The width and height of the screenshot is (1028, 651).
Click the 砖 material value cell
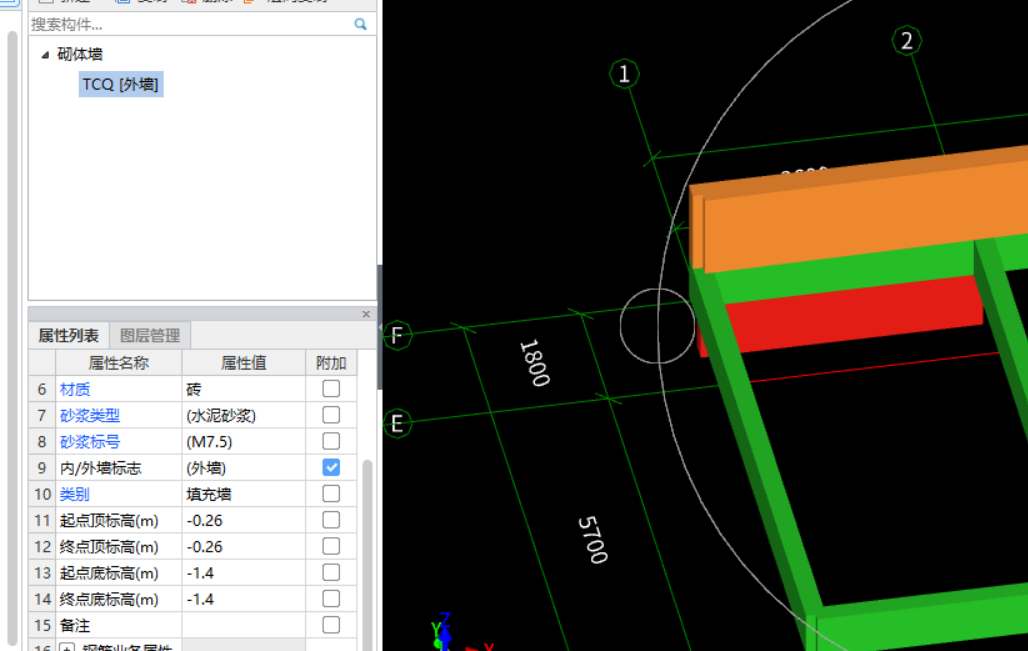click(x=243, y=389)
